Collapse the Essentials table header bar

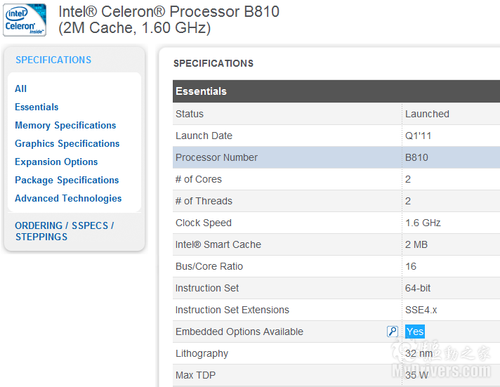coord(336,91)
